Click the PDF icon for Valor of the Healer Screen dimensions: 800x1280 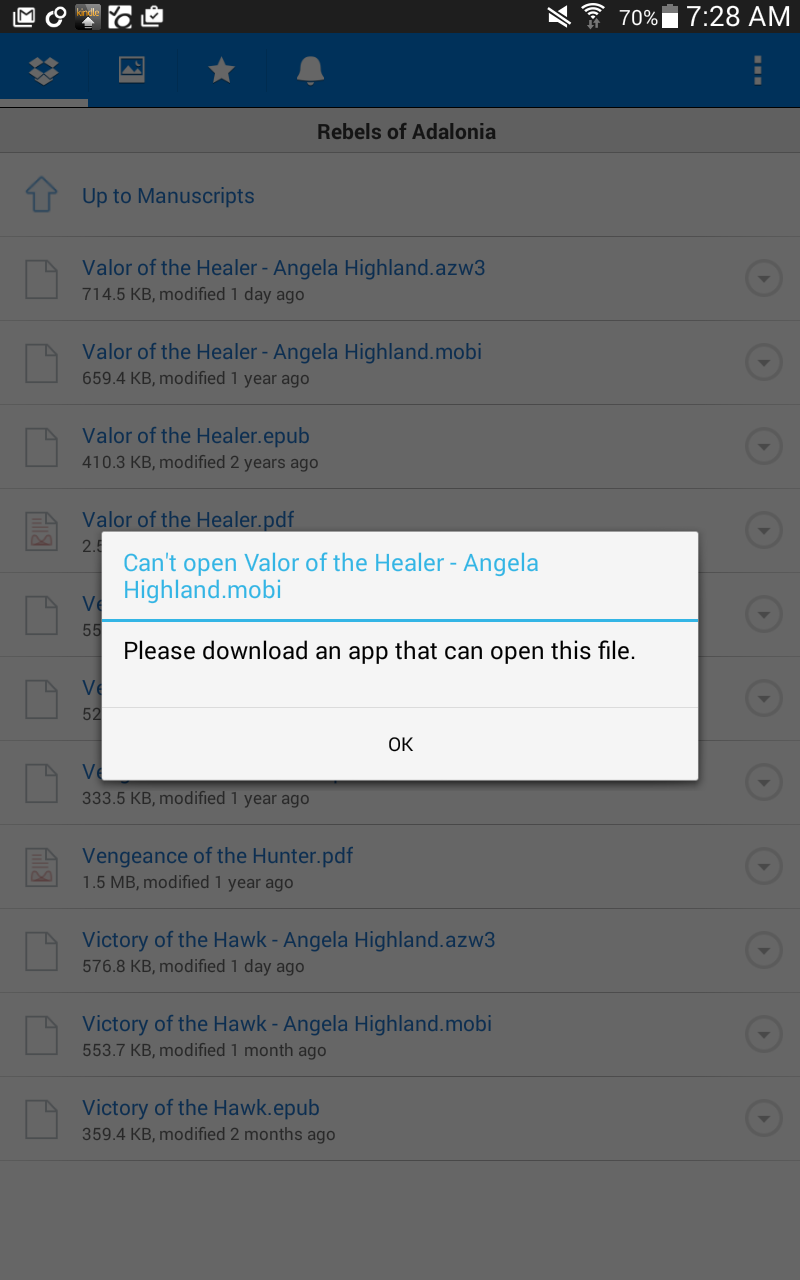coord(41,531)
